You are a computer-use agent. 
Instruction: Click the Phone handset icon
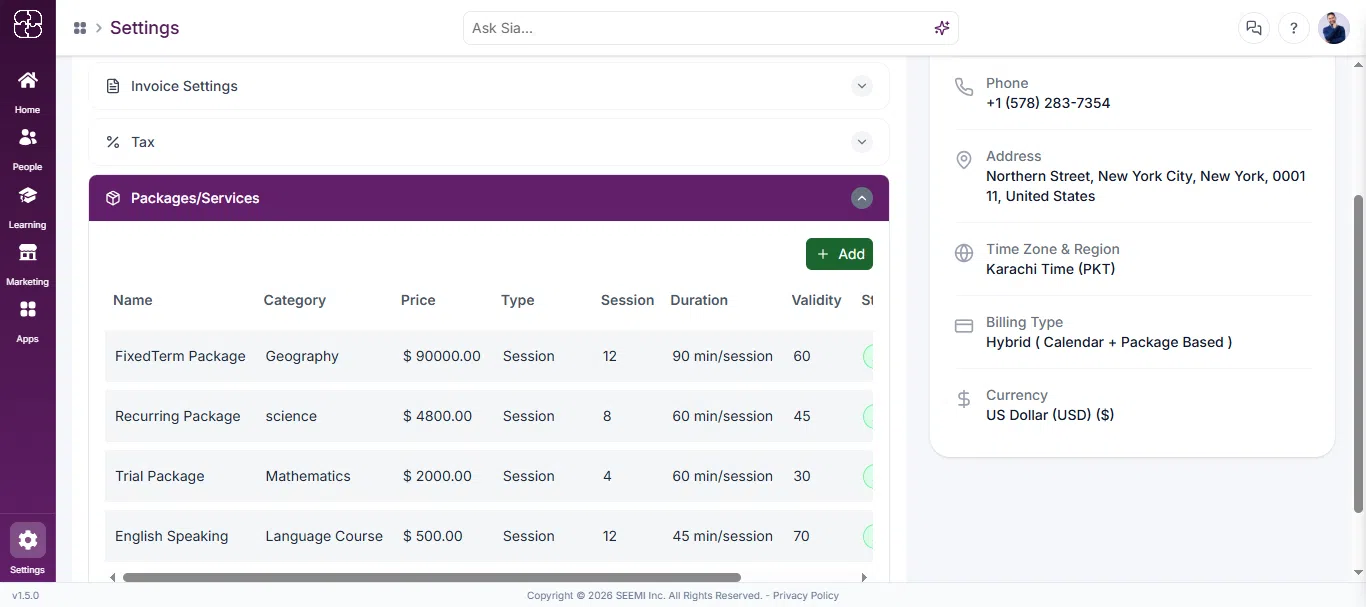coord(964,87)
